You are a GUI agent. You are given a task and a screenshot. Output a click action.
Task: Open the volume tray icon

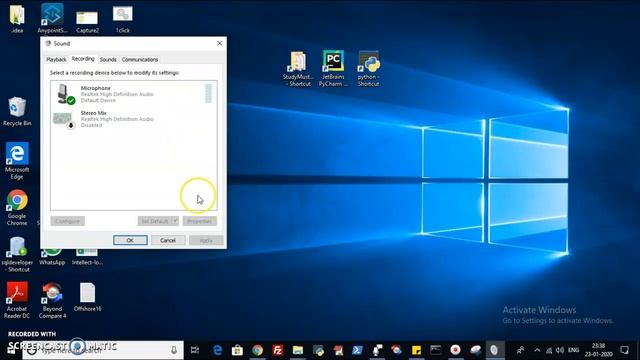(560, 350)
